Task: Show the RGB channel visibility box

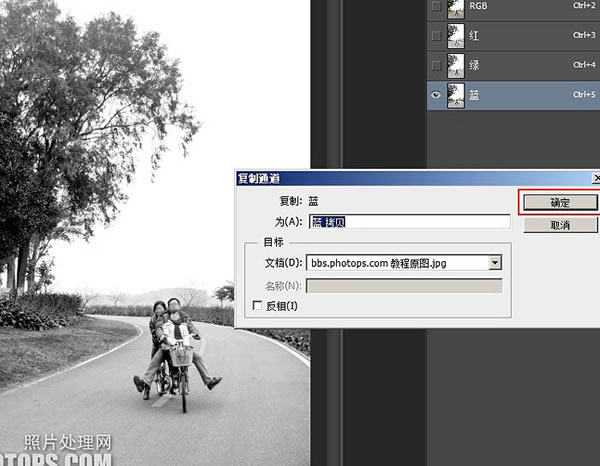Action: [436, 6]
